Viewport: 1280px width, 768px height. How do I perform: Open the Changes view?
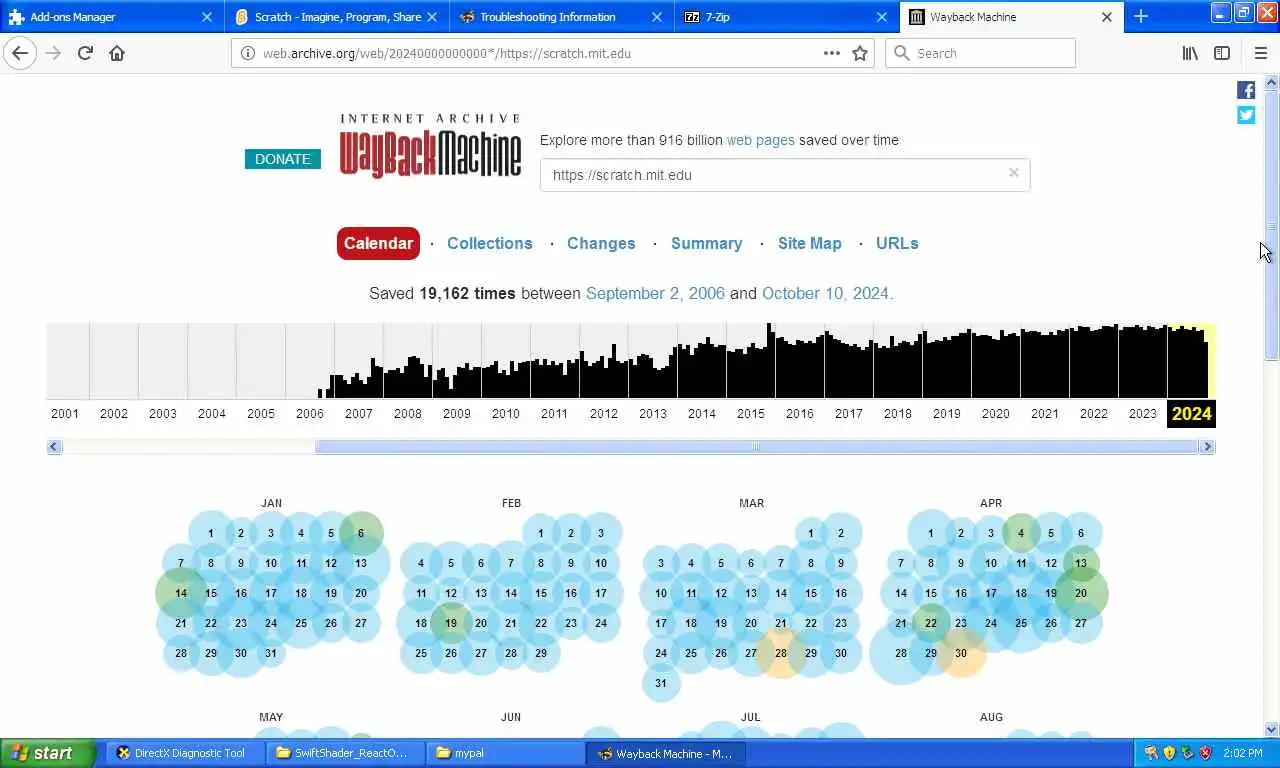[601, 243]
